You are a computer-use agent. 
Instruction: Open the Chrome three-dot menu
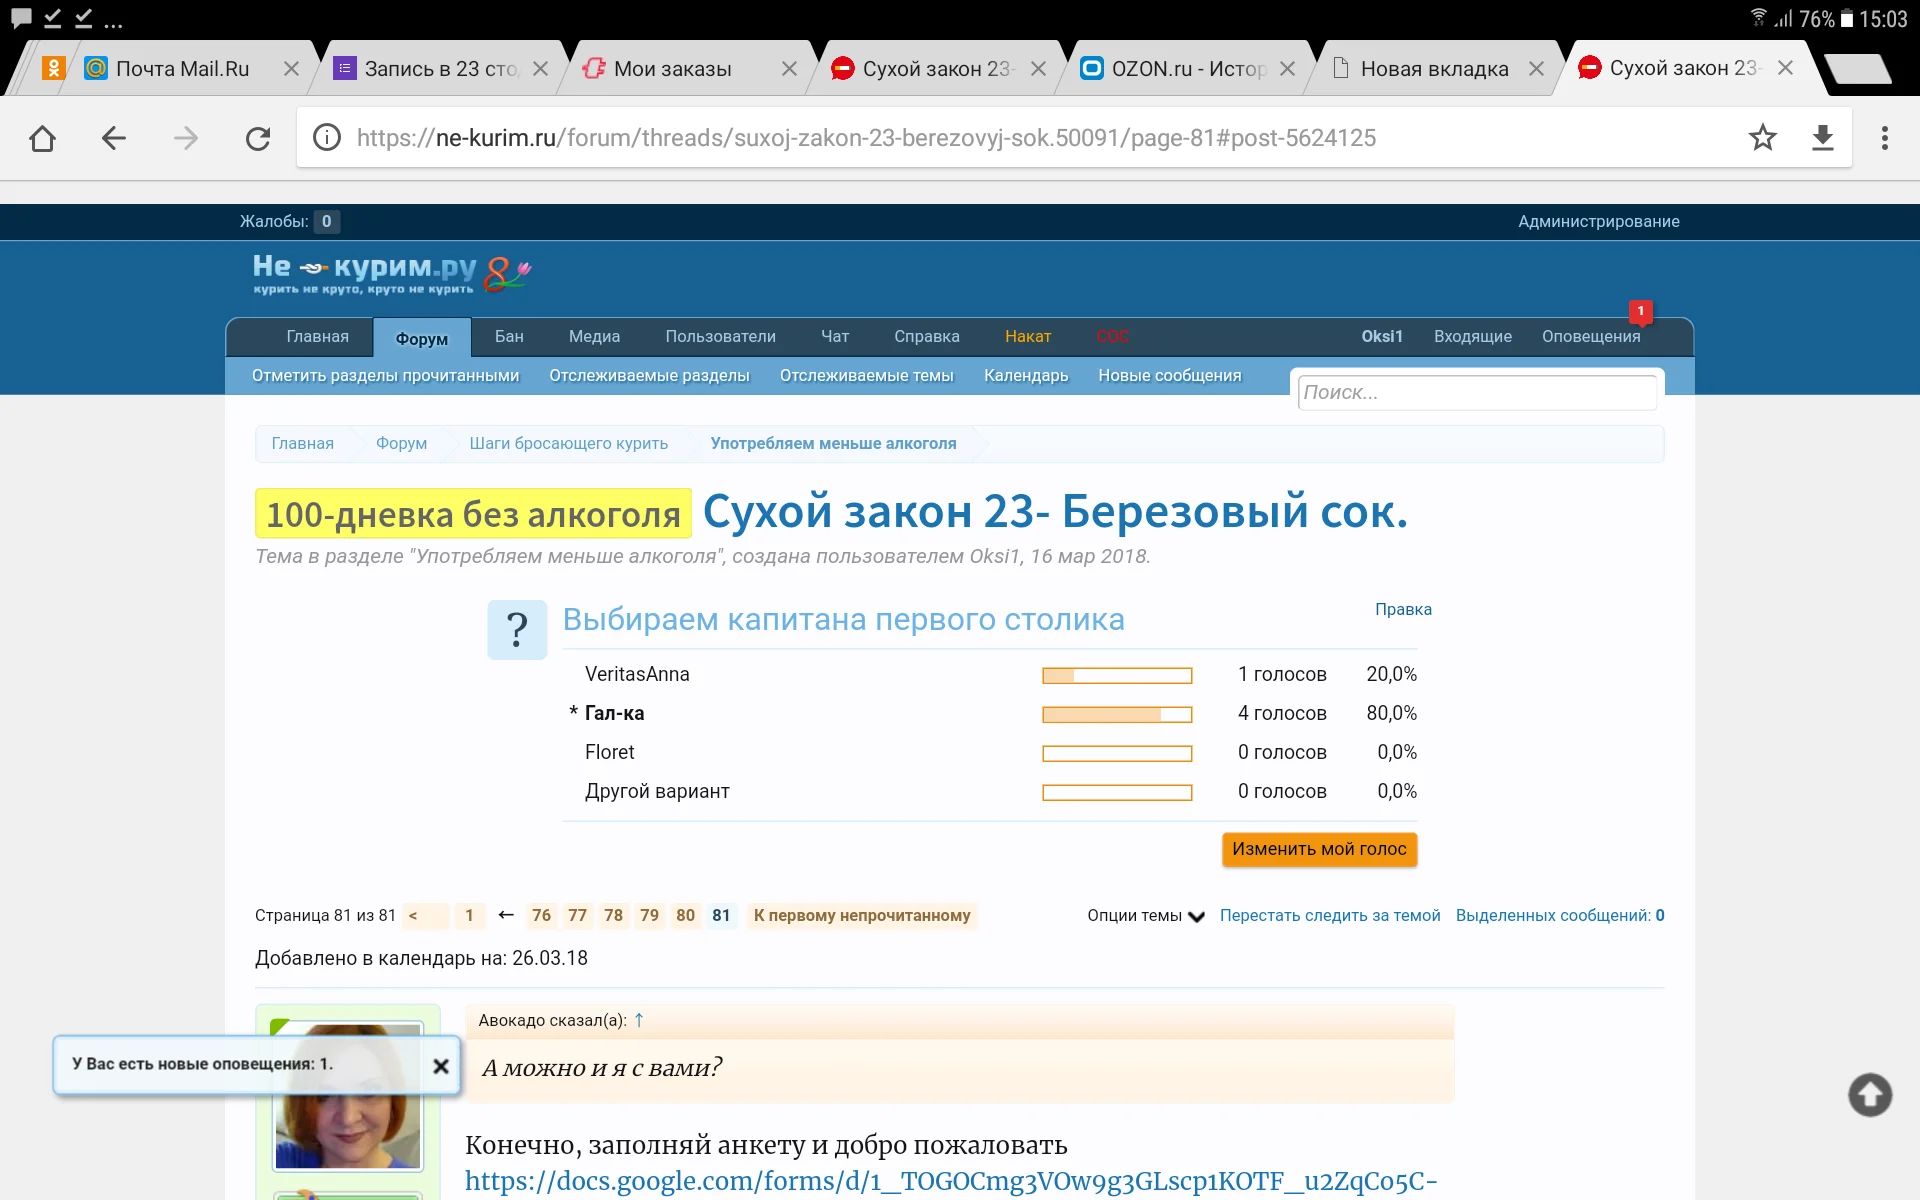(1886, 138)
